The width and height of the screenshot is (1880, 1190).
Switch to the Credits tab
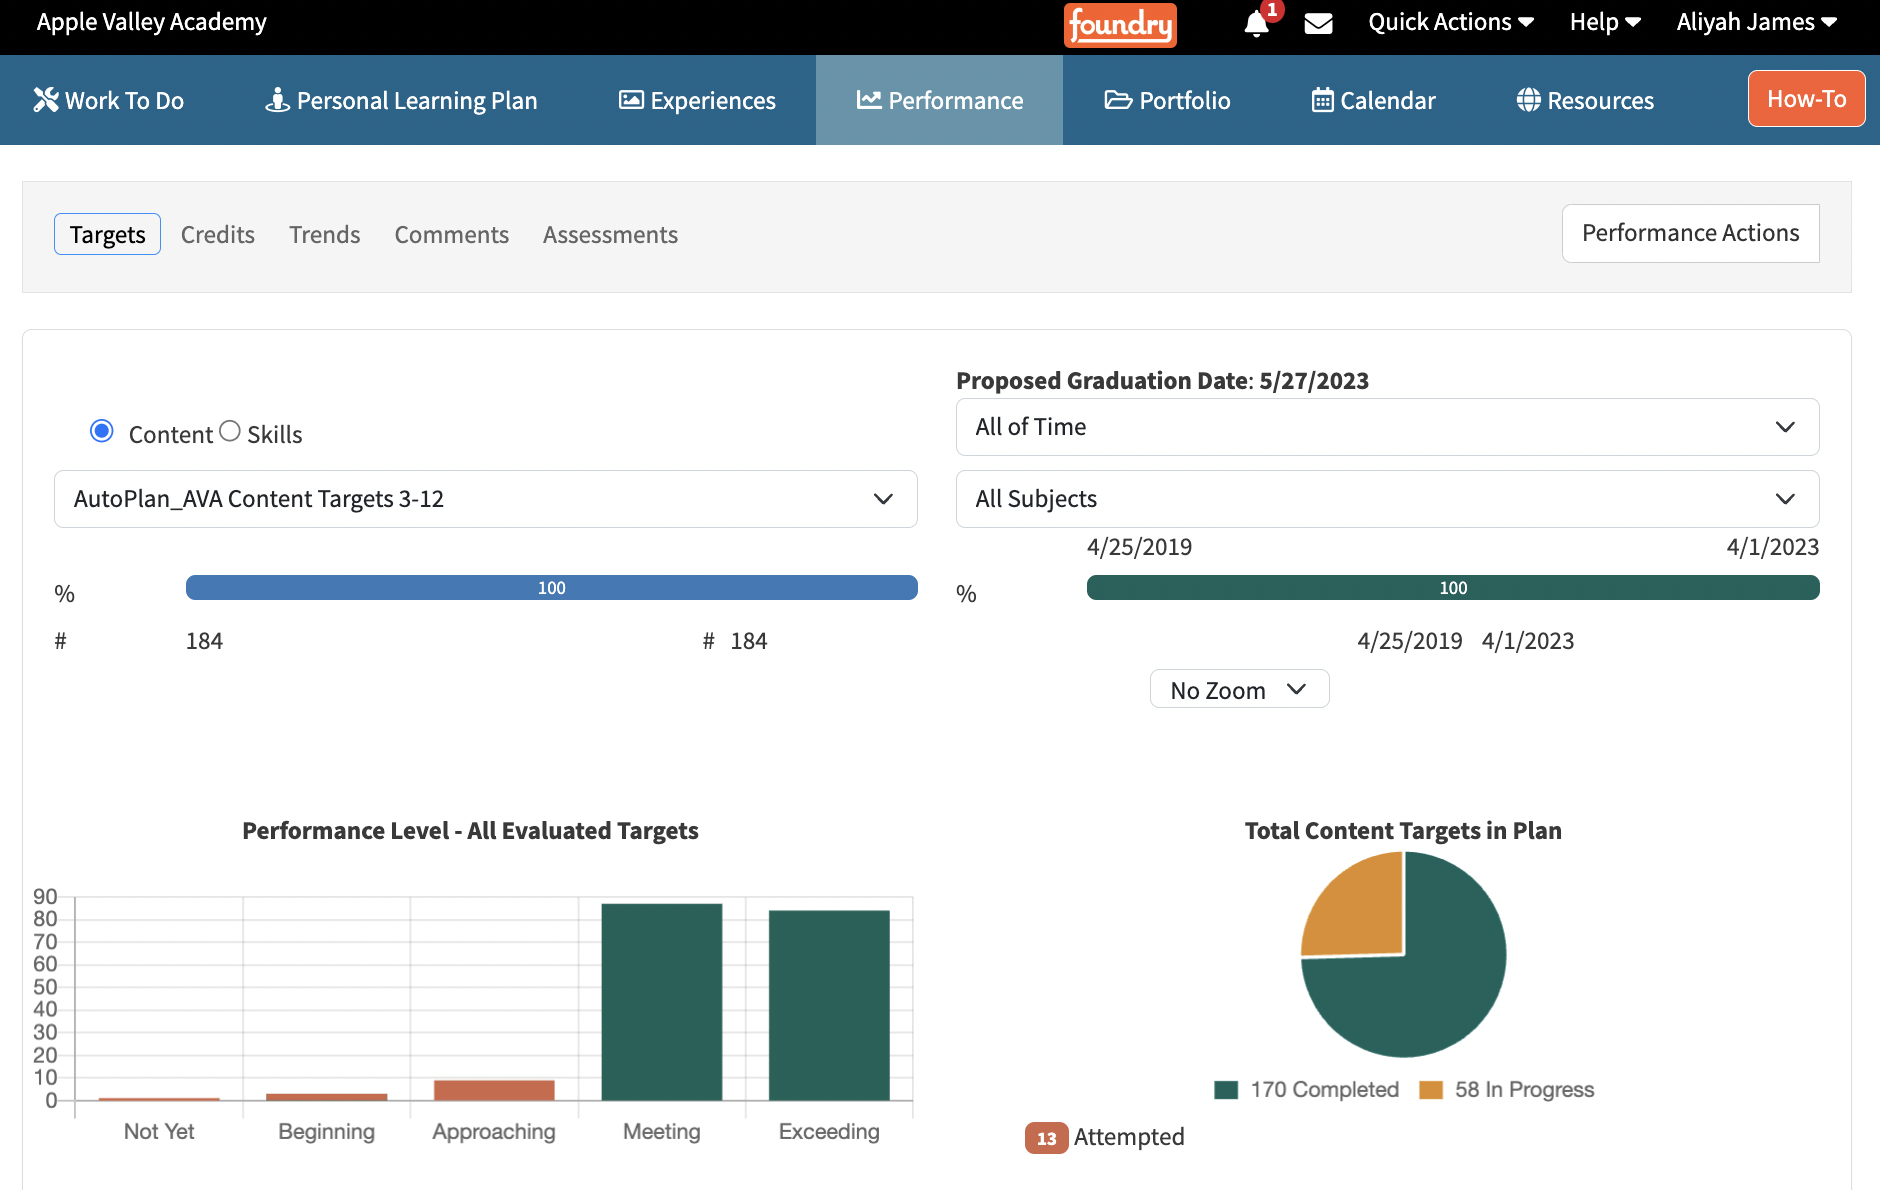click(218, 234)
